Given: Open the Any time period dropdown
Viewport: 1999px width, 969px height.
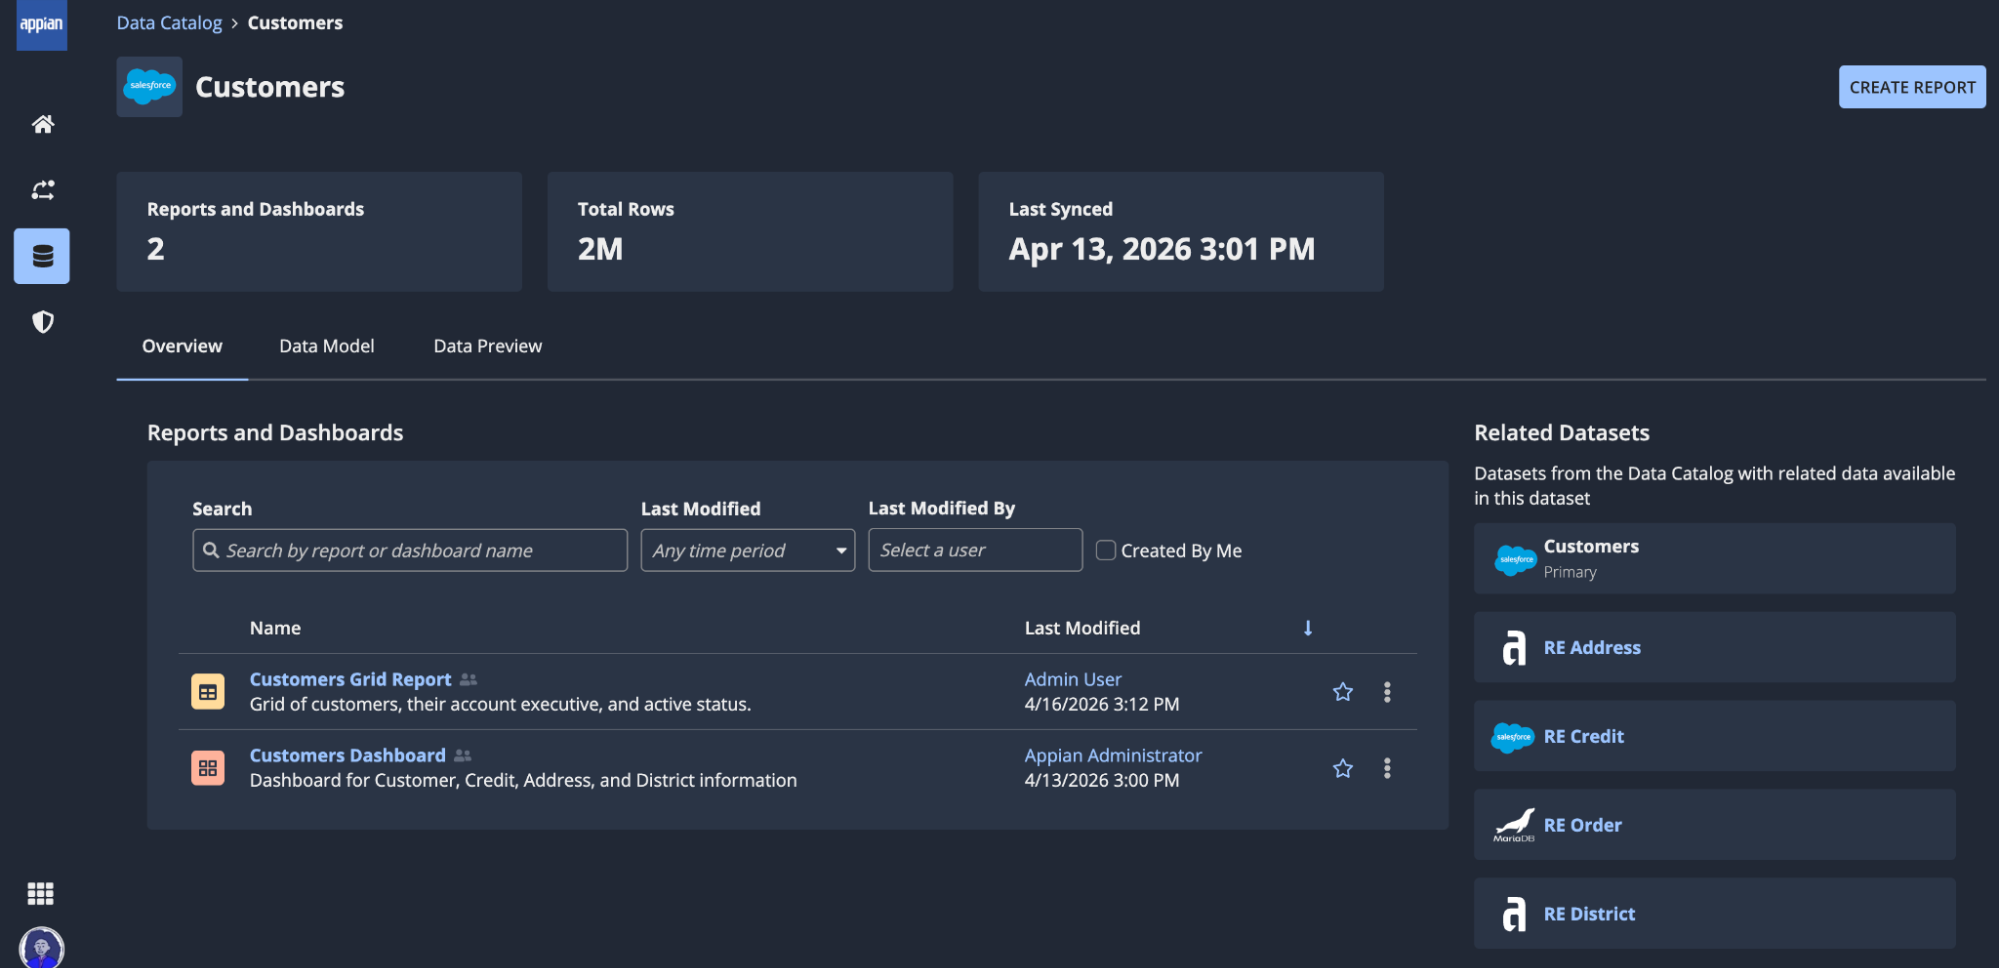Looking at the screenshot, I should pos(748,550).
